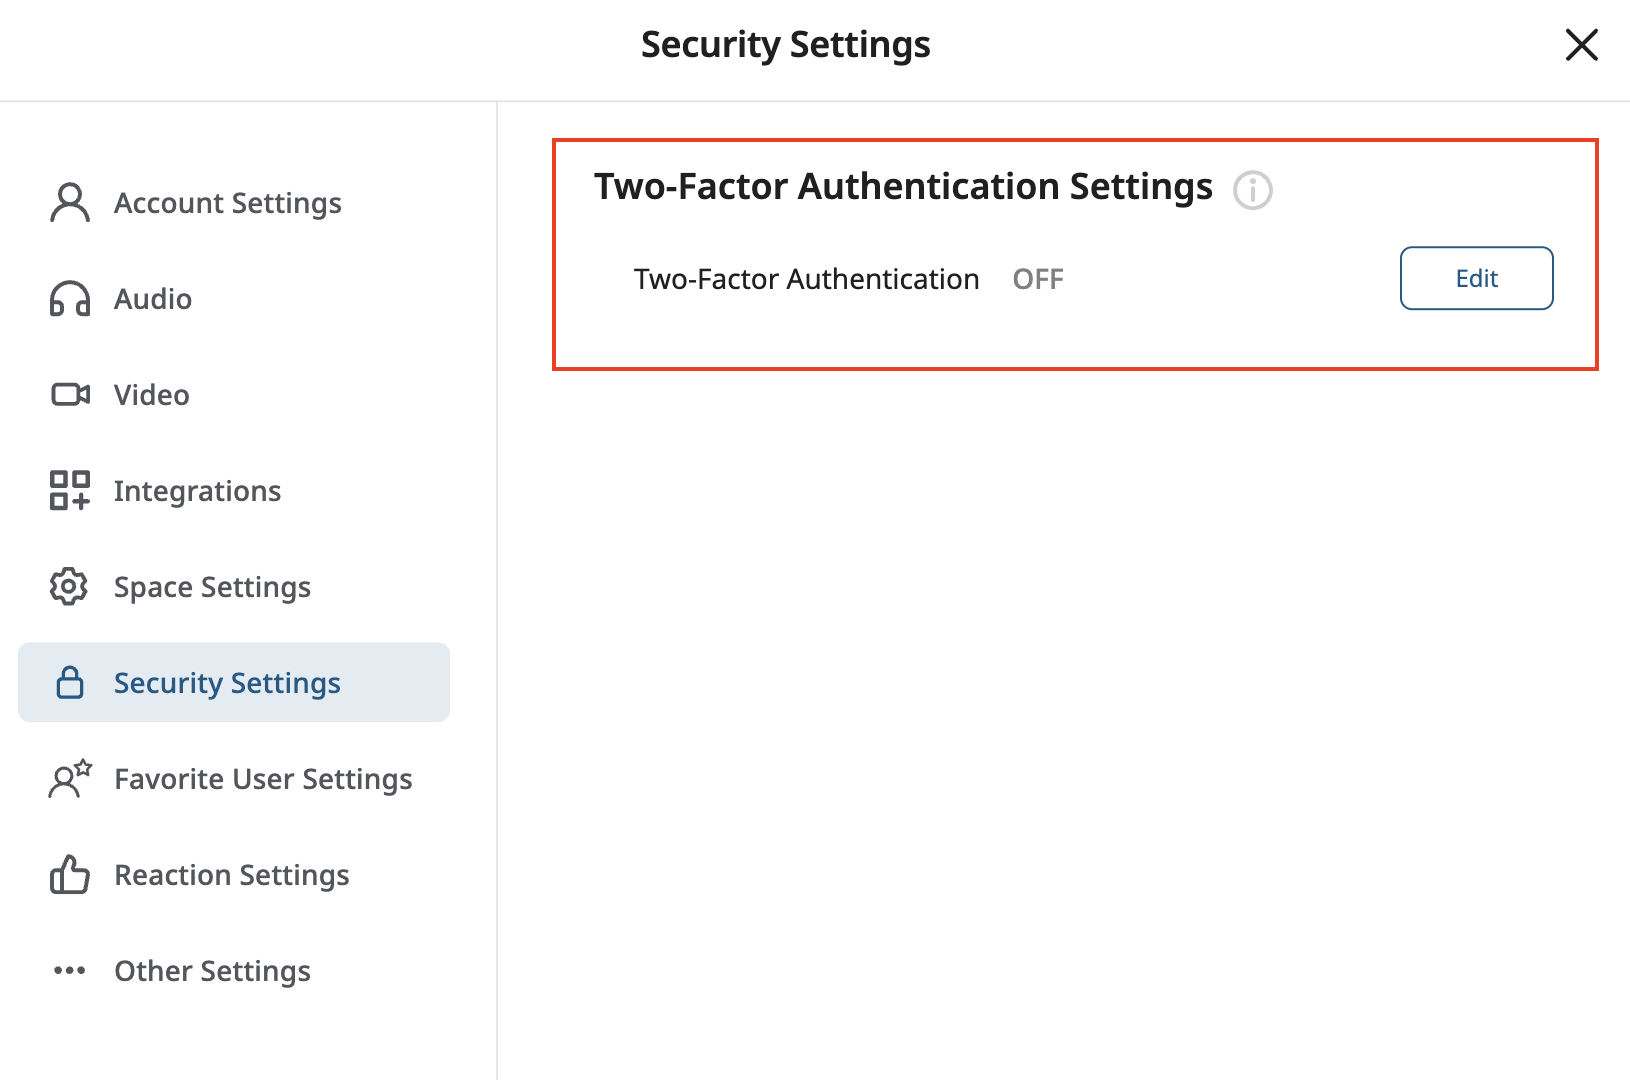
Task: Show info about Two-Factor Authentication Settings
Action: pos(1252,189)
